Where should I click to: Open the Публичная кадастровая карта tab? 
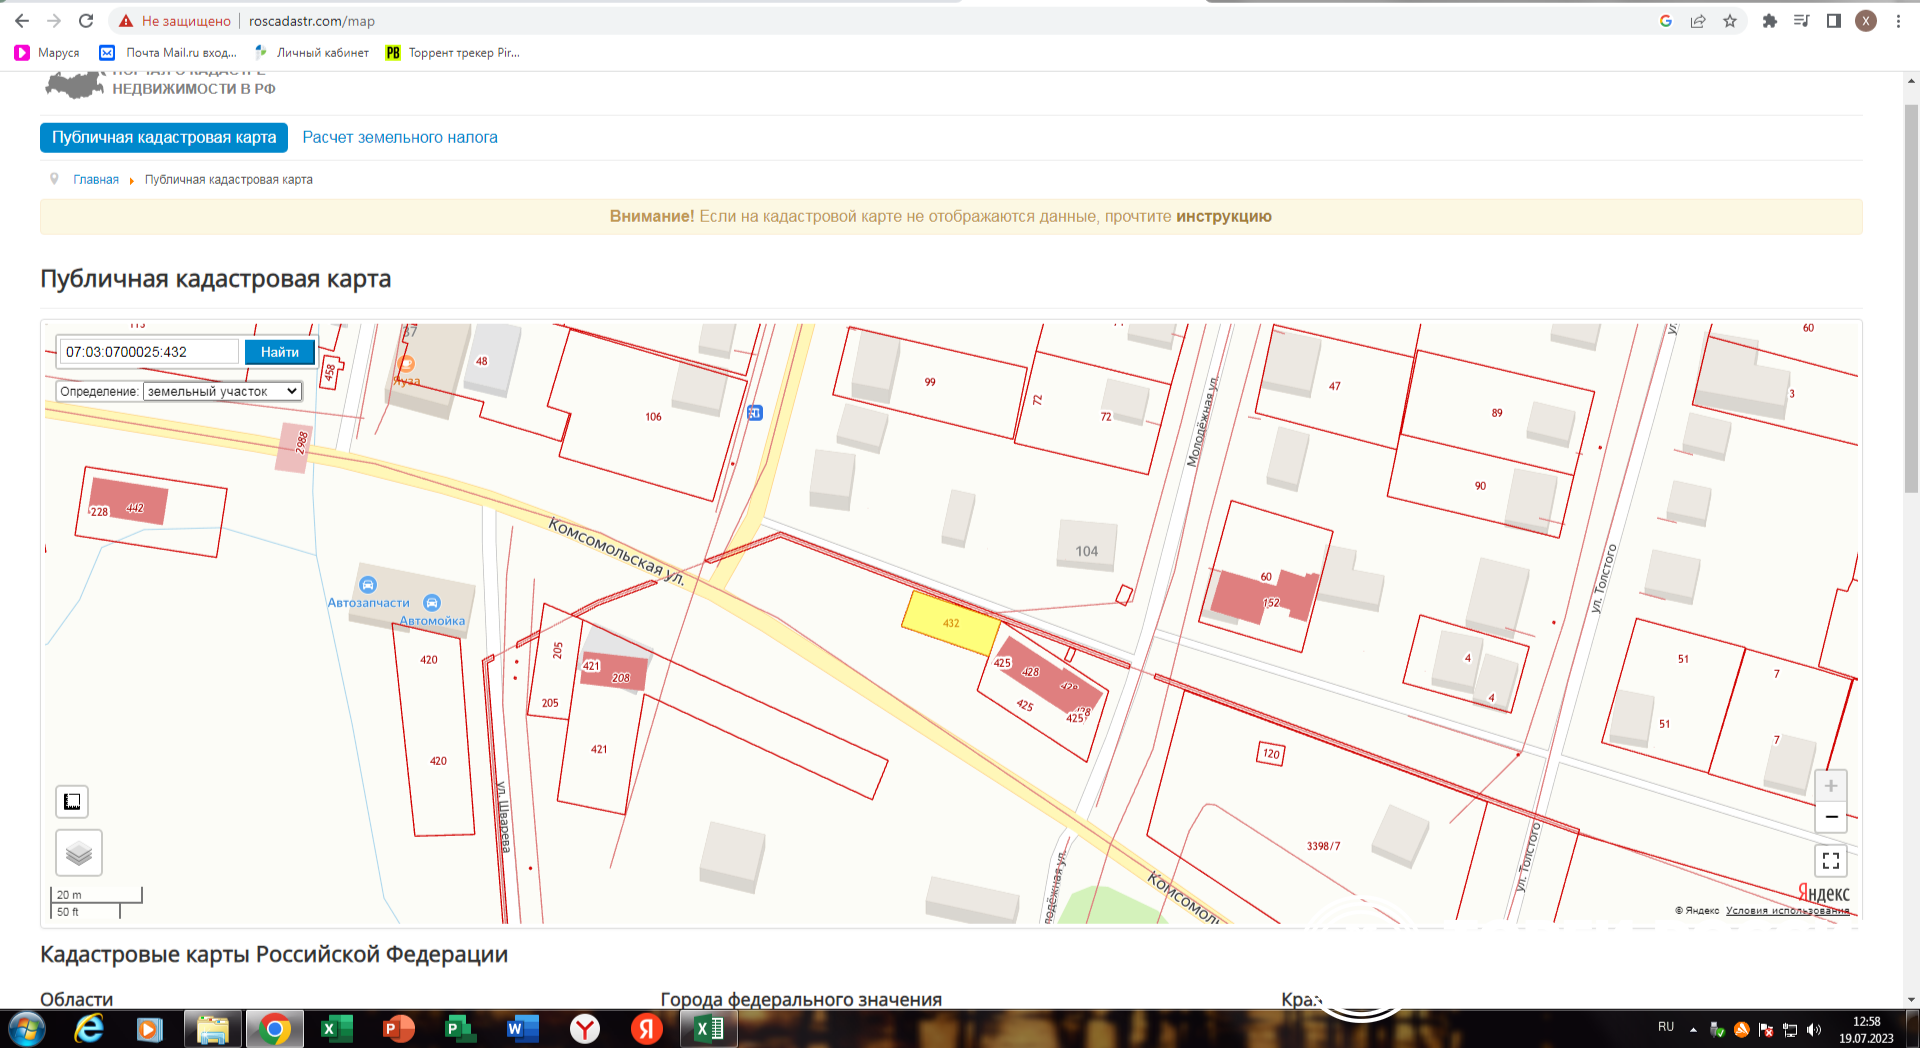[x=164, y=138]
